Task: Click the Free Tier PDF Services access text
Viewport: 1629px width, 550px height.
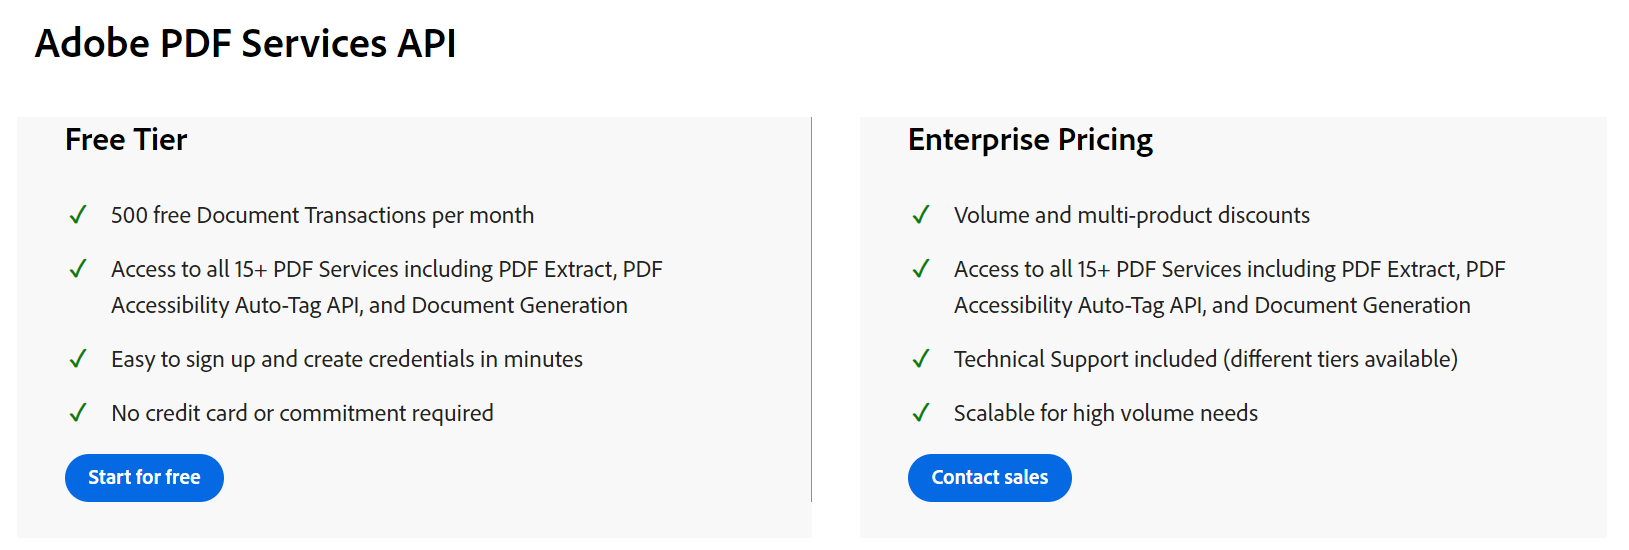Action: [386, 287]
